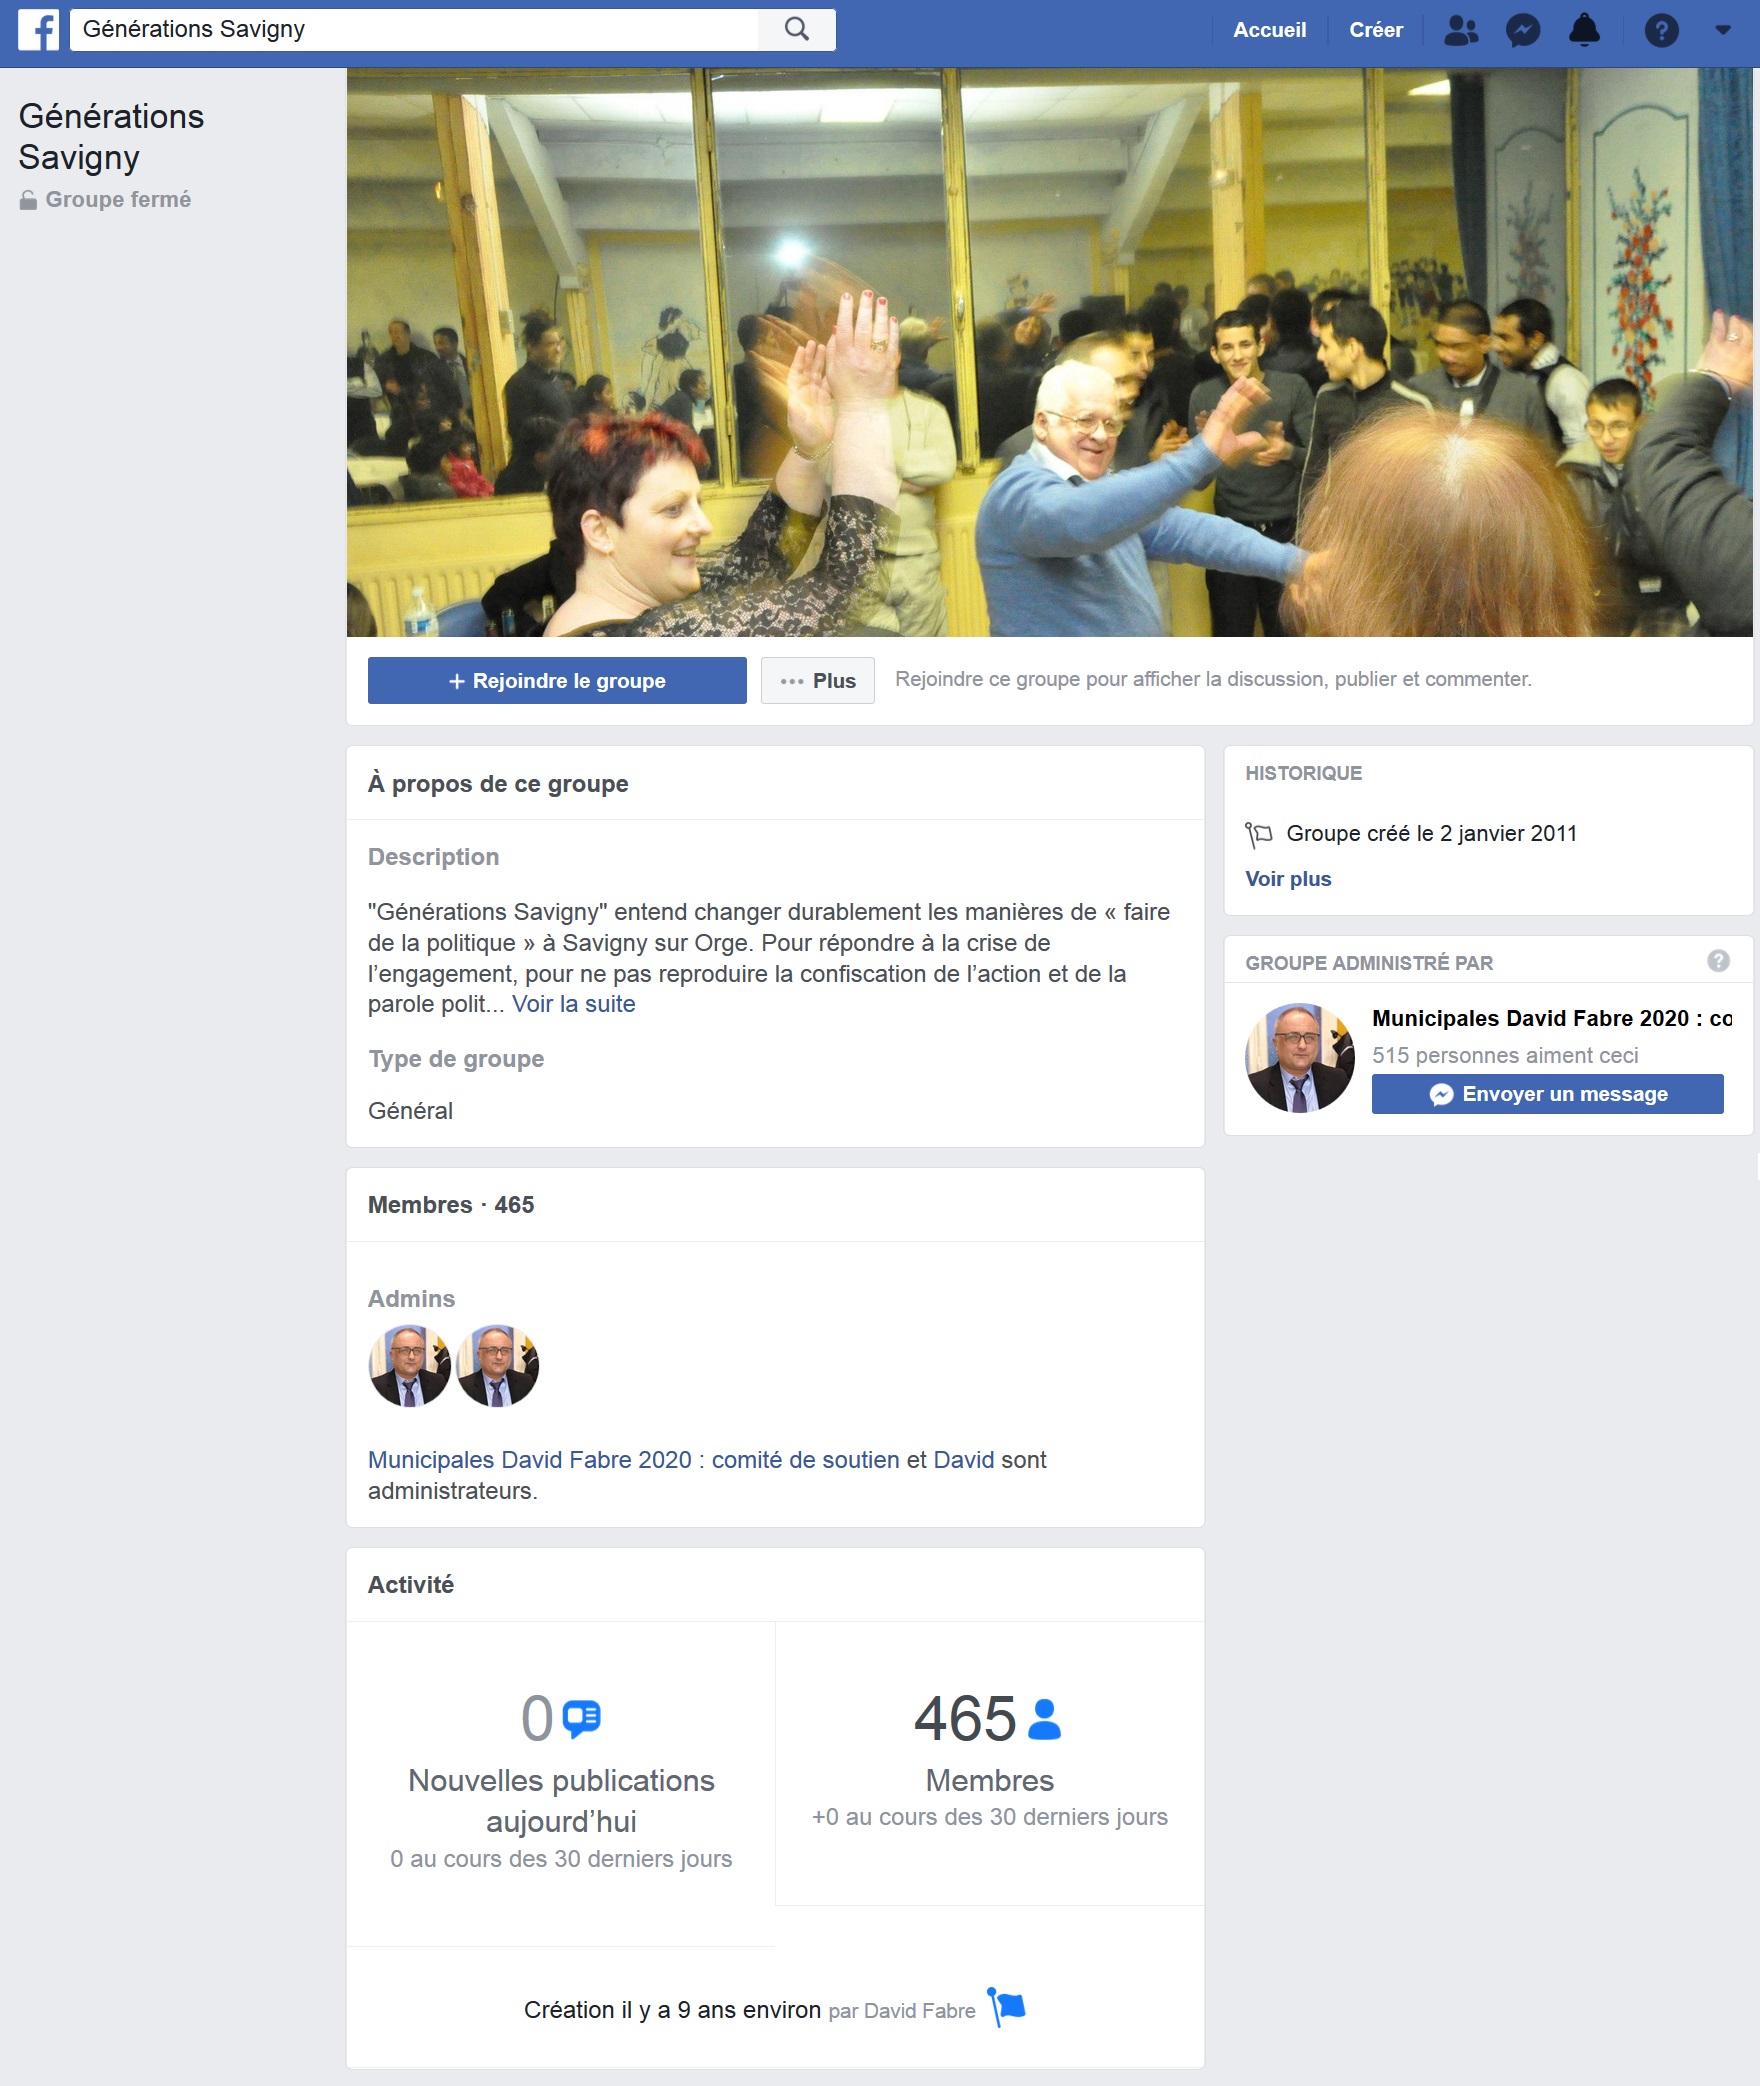Open the Créer menu item
The width and height of the screenshot is (1760, 2086).
[x=1375, y=31]
